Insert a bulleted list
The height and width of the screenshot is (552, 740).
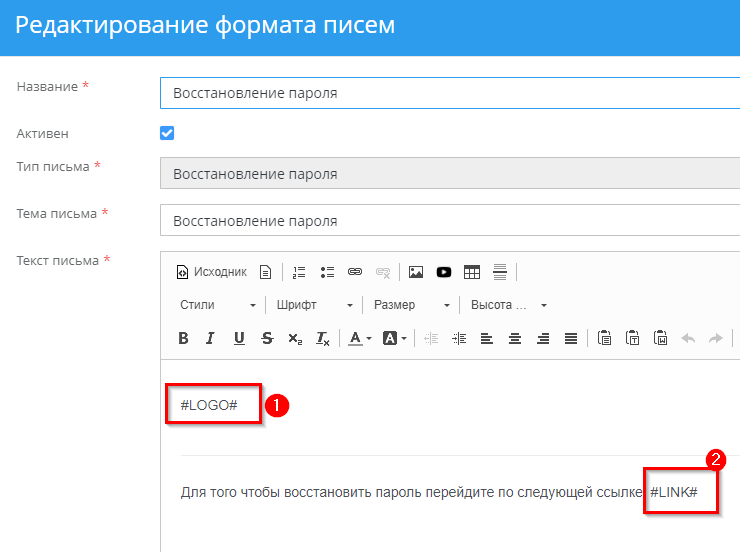tap(327, 271)
